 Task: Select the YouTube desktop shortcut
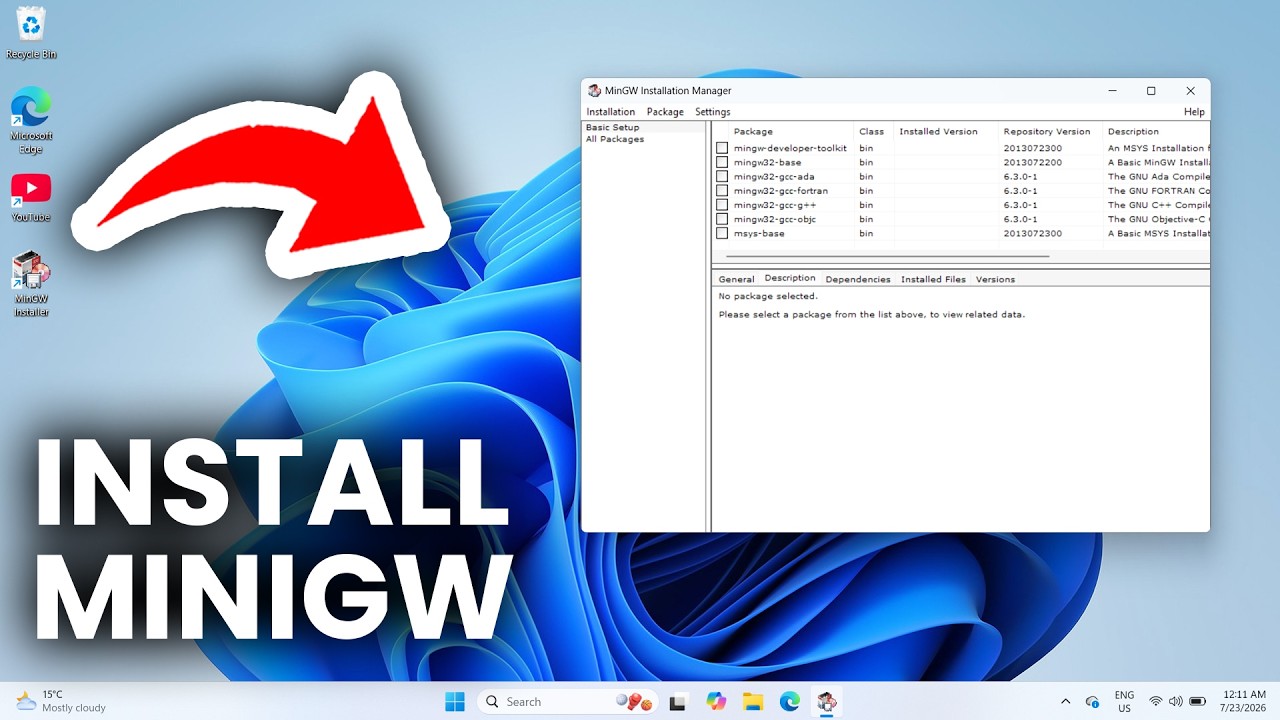(x=31, y=197)
